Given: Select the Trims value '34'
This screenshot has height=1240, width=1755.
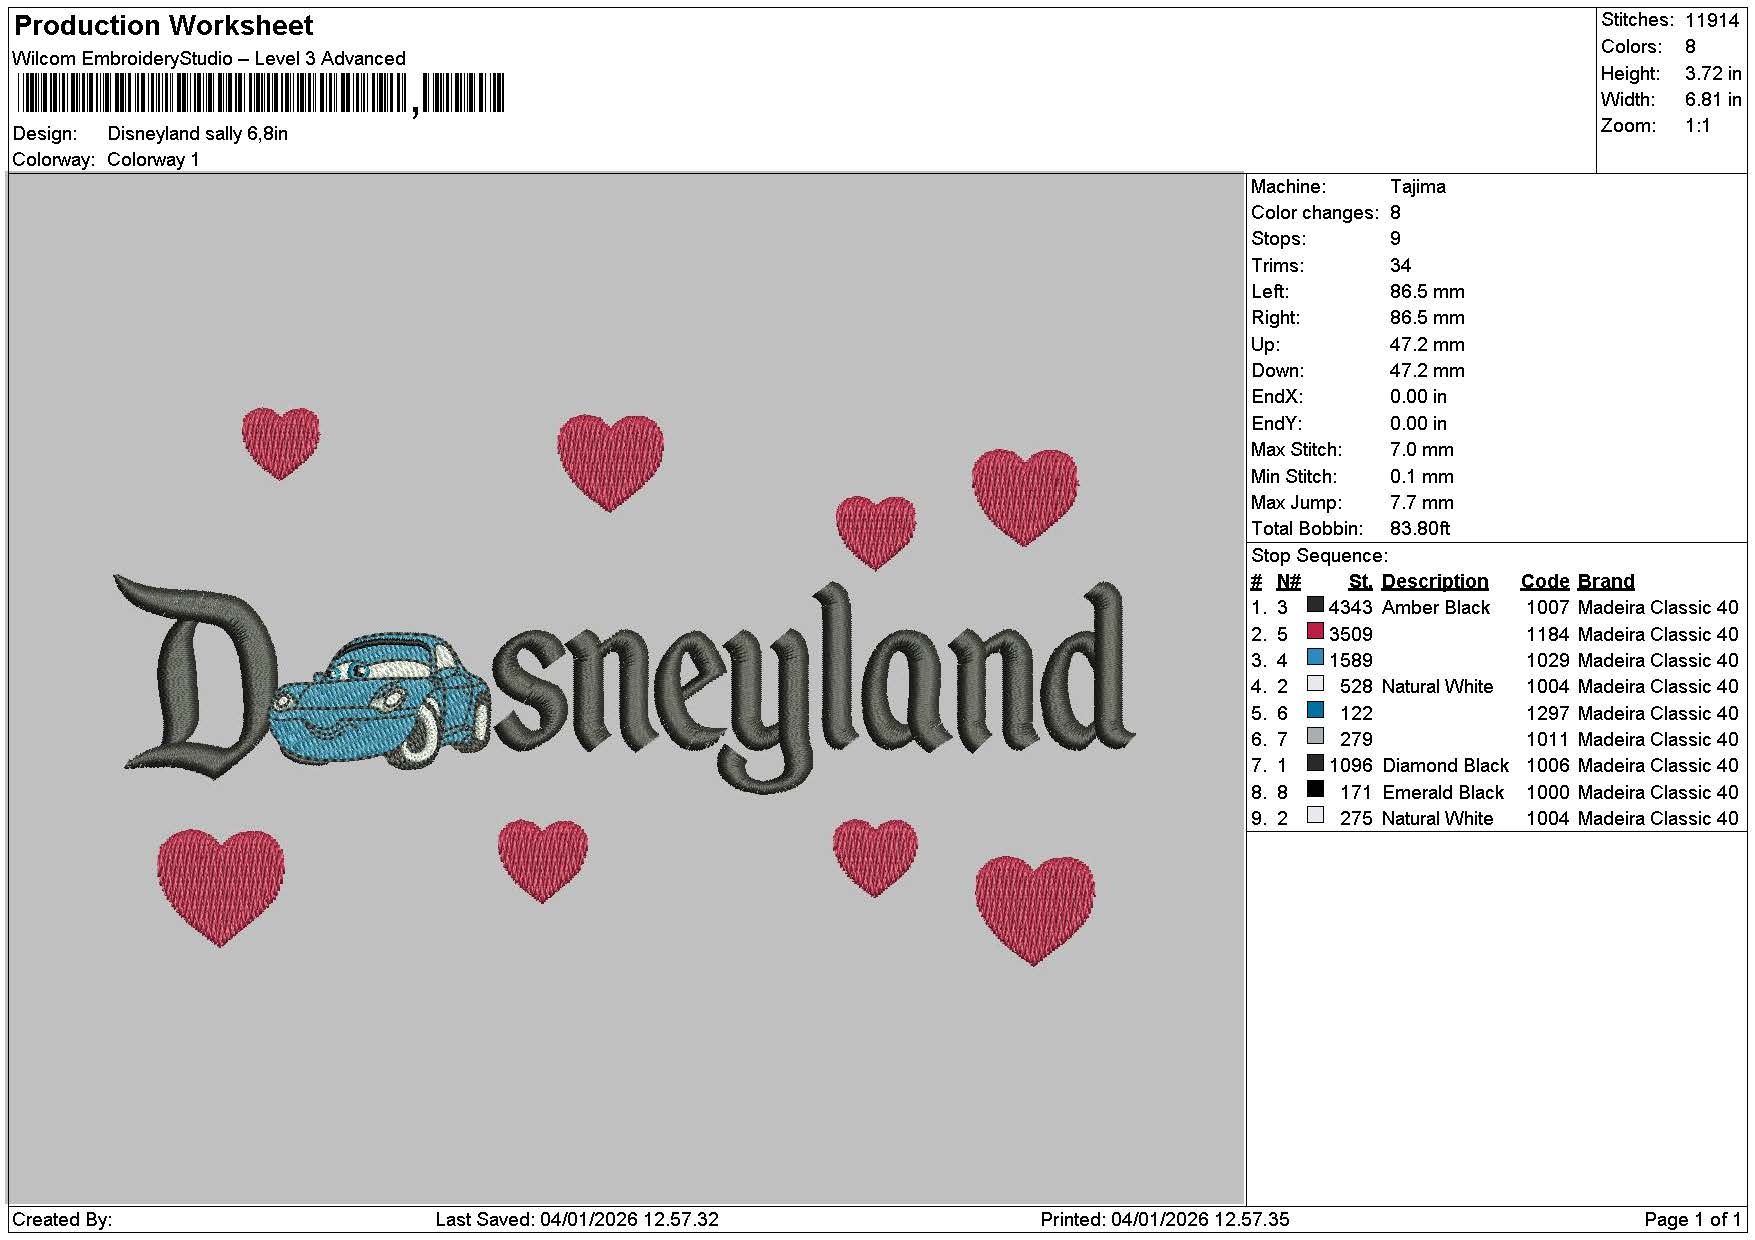Looking at the screenshot, I should 1400,266.
